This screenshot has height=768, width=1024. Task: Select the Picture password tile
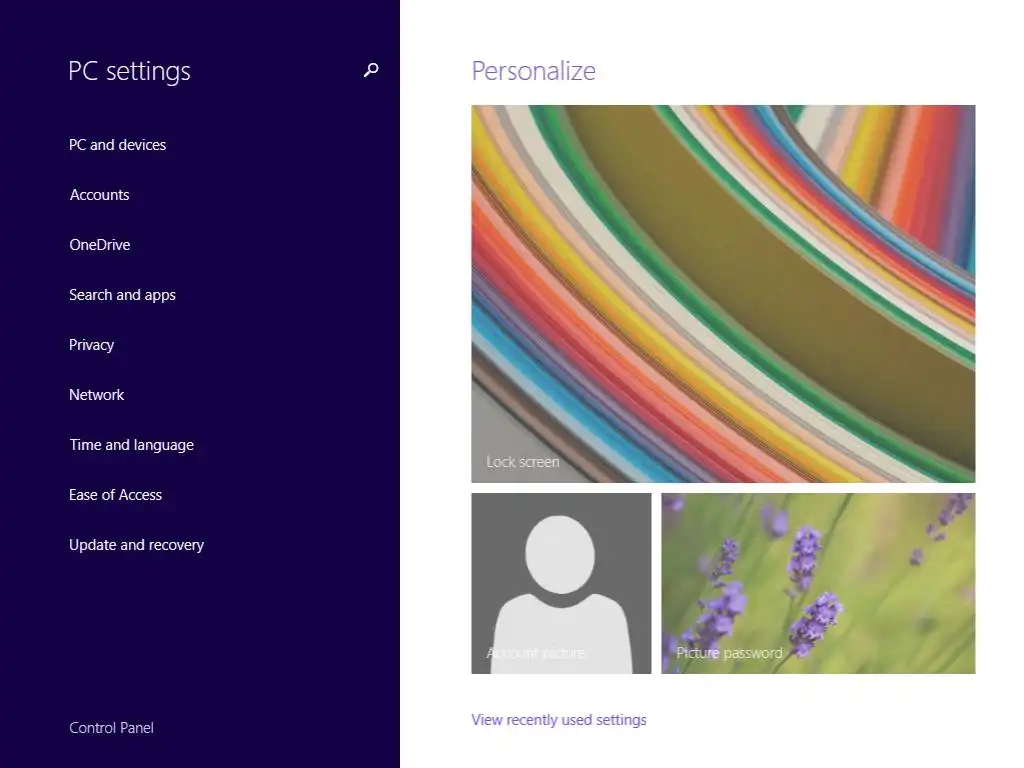(x=818, y=583)
